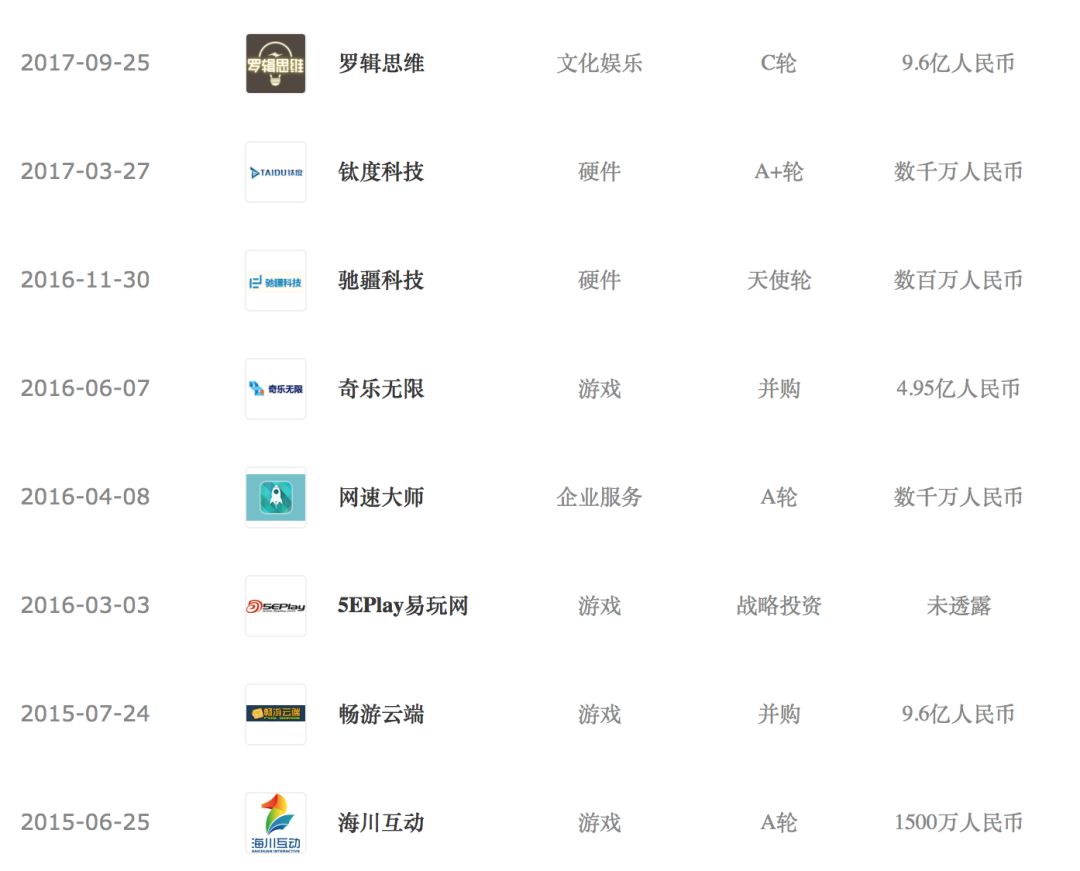The image size is (1080, 871).
Task: Click the 奇乐无限 logo icon
Action: pyautogui.click(x=276, y=389)
